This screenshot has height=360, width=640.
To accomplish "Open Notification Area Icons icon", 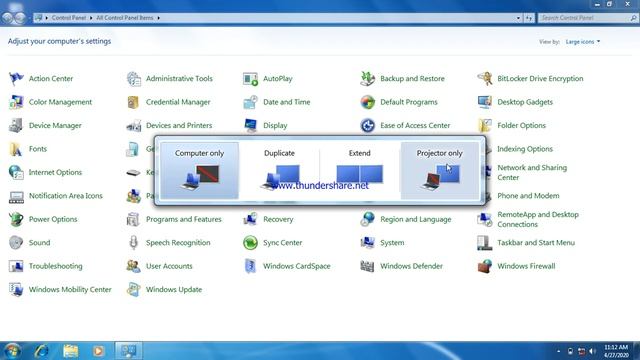I will click(x=16, y=196).
